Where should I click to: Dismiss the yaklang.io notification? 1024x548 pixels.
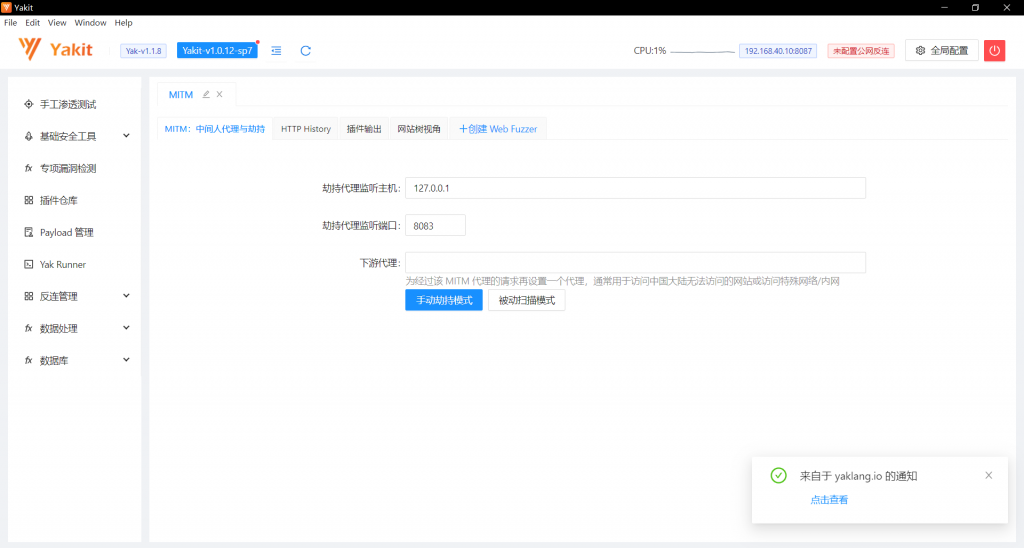tap(989, 475)
